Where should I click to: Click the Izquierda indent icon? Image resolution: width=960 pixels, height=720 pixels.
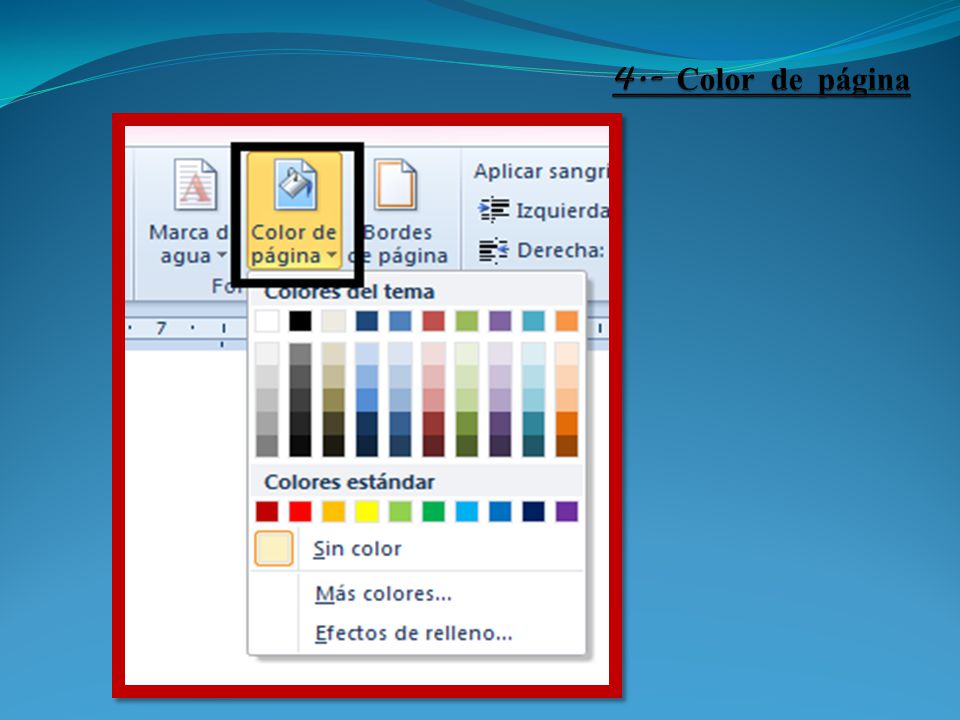point(493,210)
